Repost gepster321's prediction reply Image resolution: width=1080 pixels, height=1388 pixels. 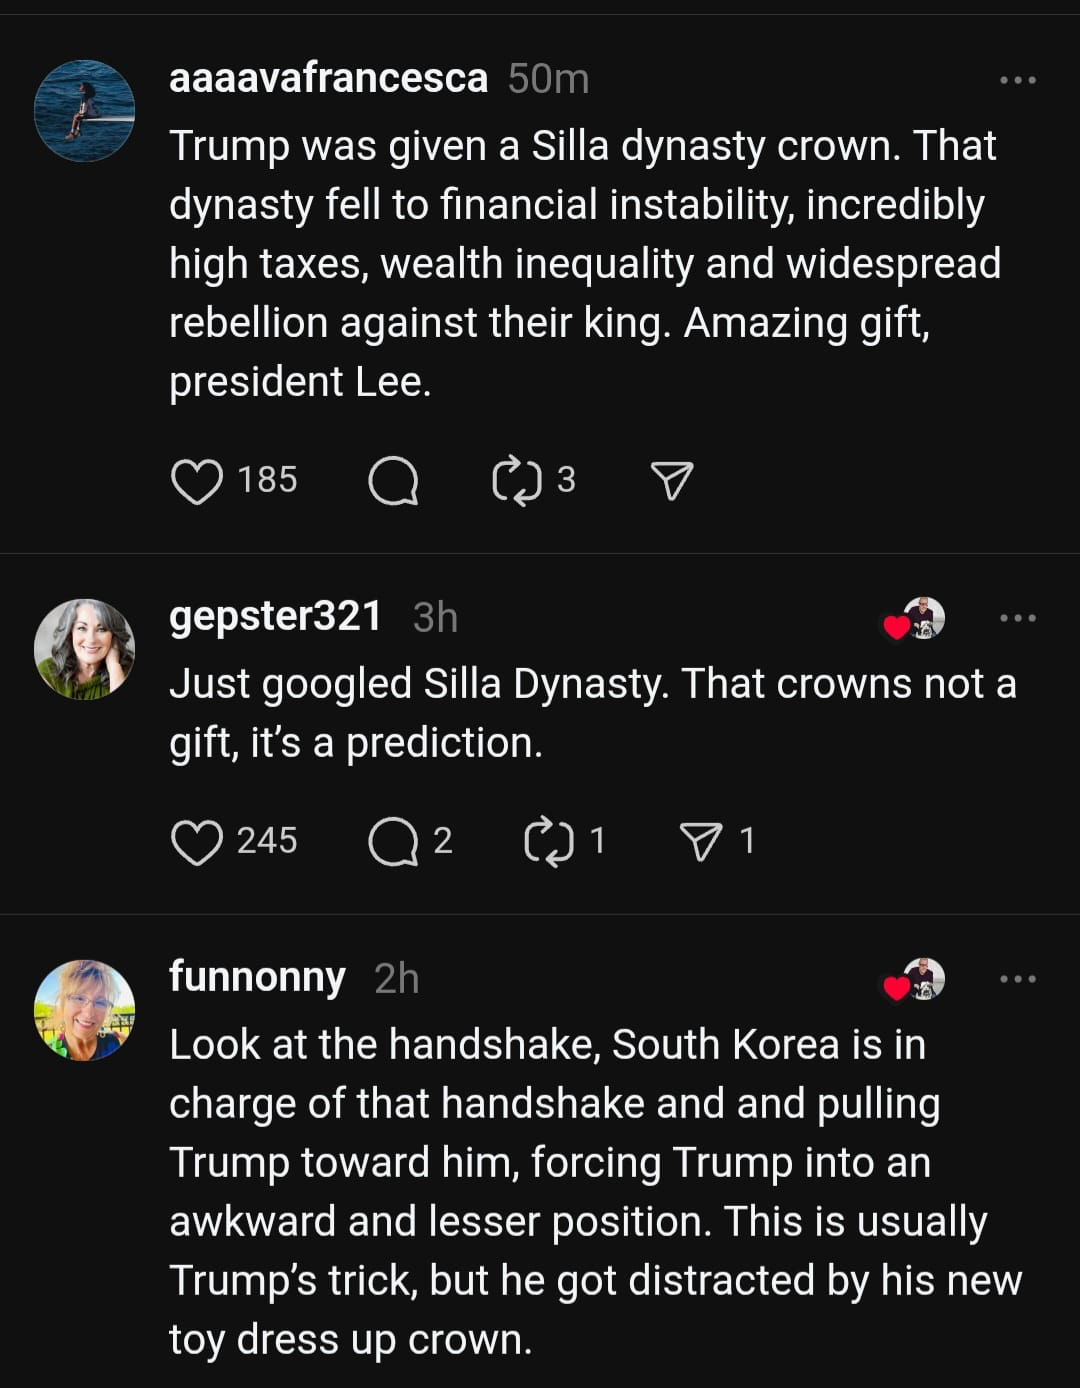tap(549, 841)
